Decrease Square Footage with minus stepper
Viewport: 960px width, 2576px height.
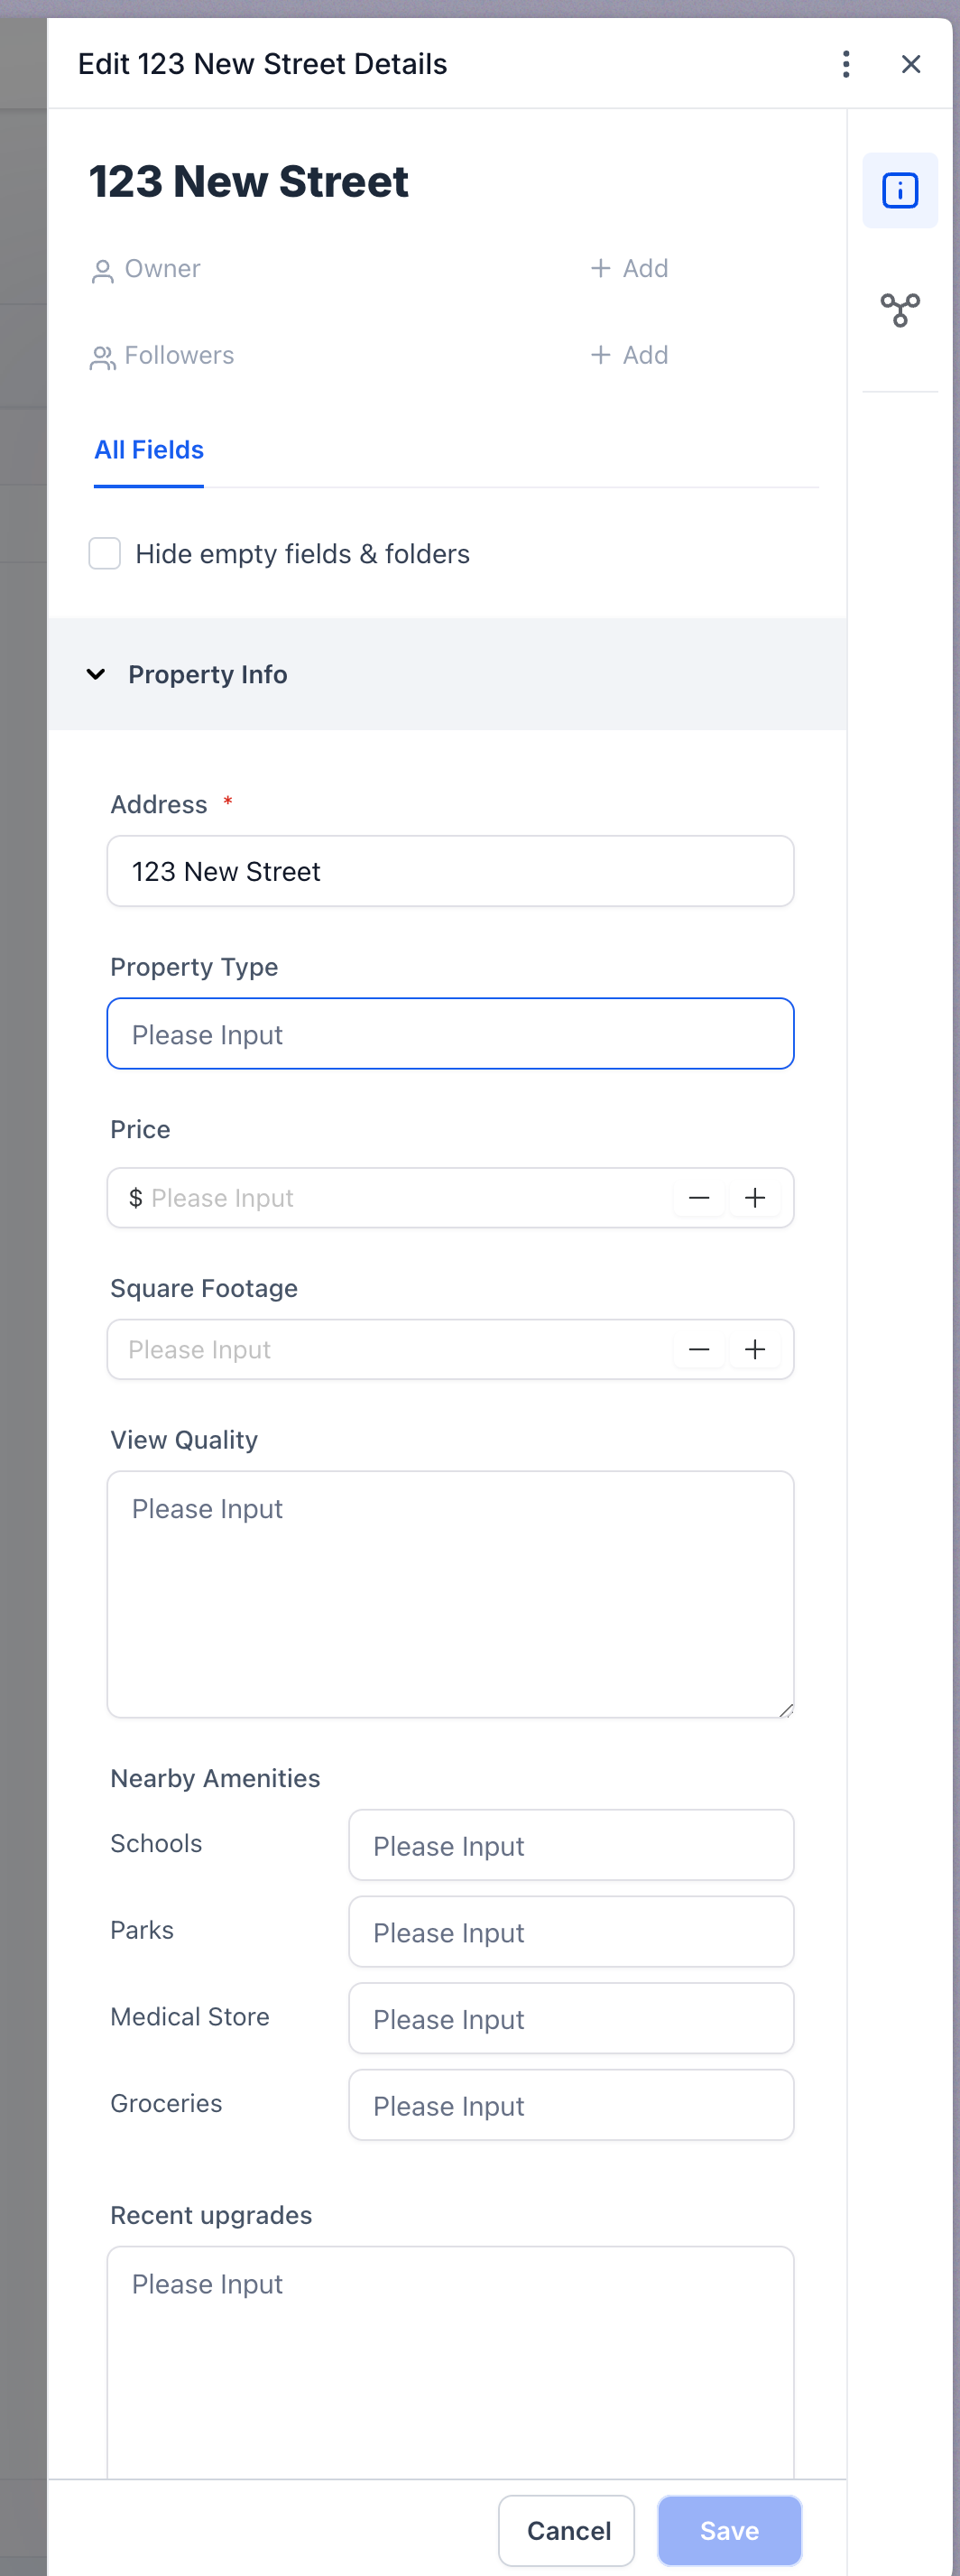pyautogui.click(x=699, y=1349)
